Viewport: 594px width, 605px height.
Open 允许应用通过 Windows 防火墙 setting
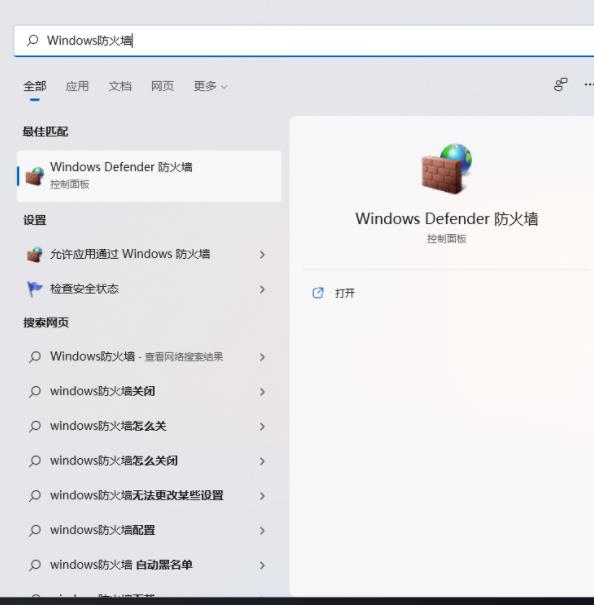149,254
